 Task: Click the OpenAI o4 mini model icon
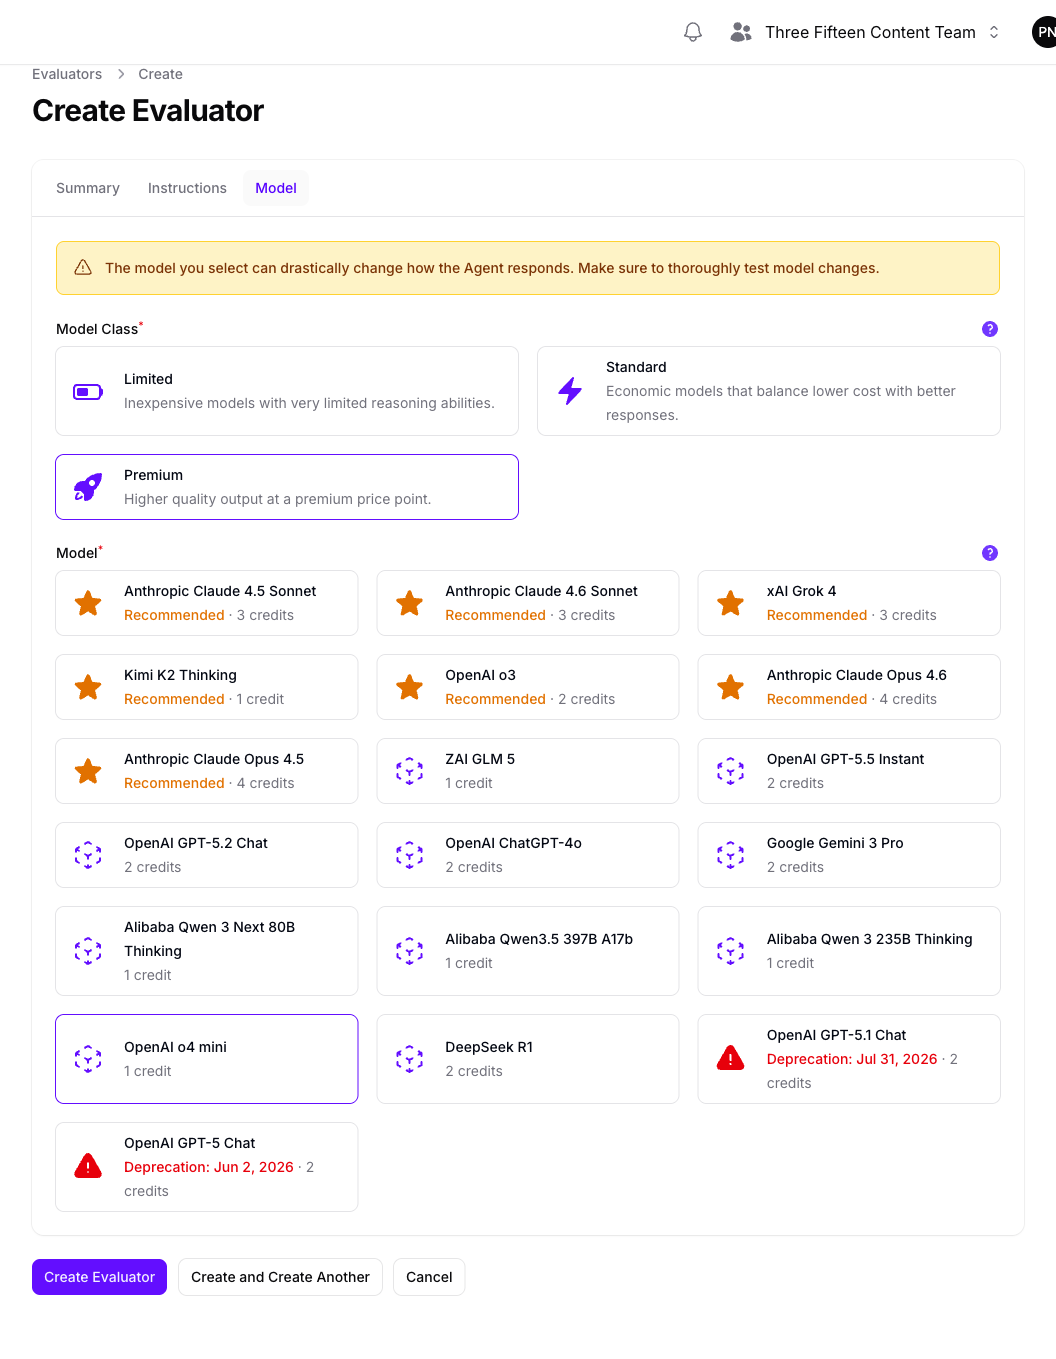[x=88, y=1059]
